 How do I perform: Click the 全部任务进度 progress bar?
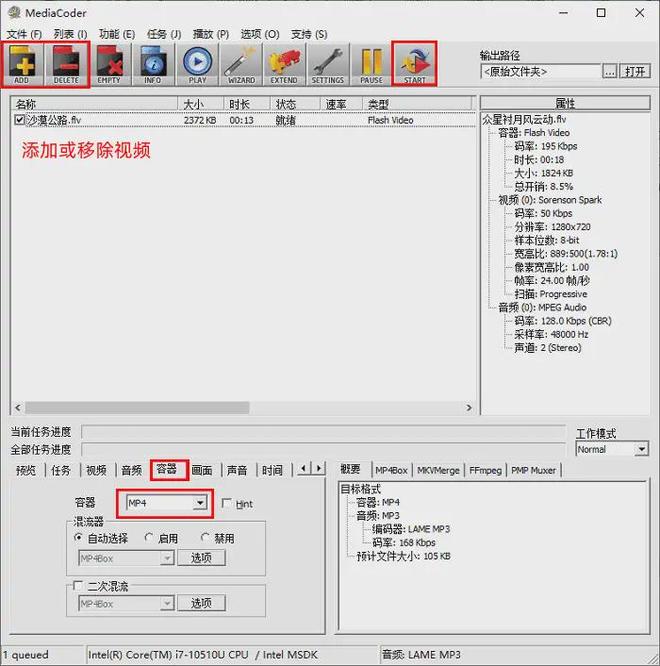point(324,449)
